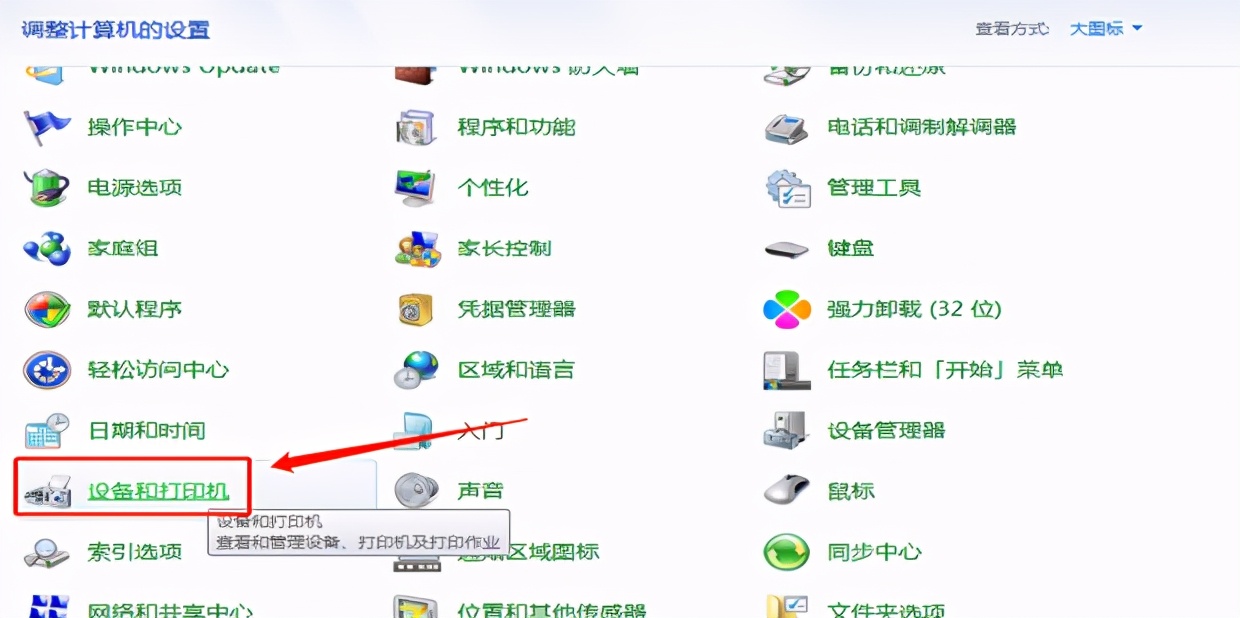Viewport: 1240px width, 618px height.
Task: Click the 家庭组 icon
Action: click(x=46, y=248)
